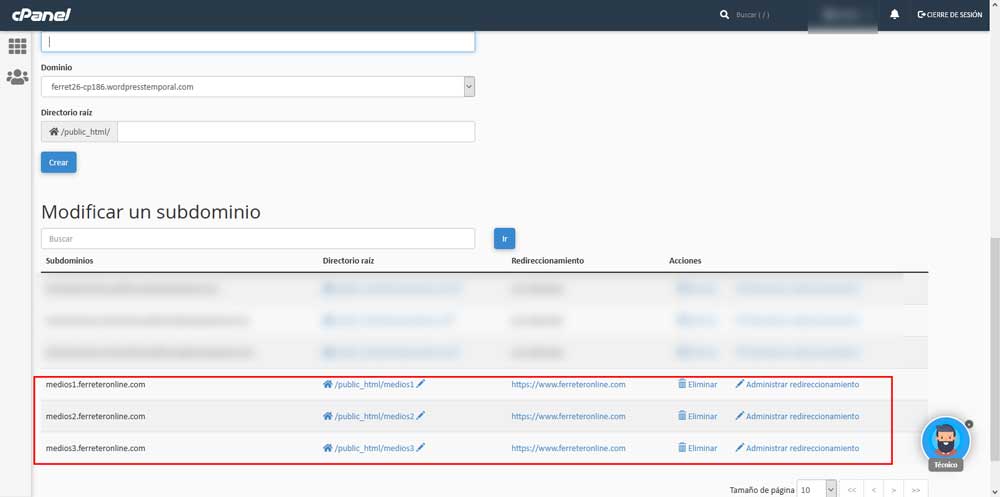The width and height of the screenshot is (1000, 497).
Task: Open redirect URL in medios3 row
Action: pyautogui.click(x=568, y=449)
